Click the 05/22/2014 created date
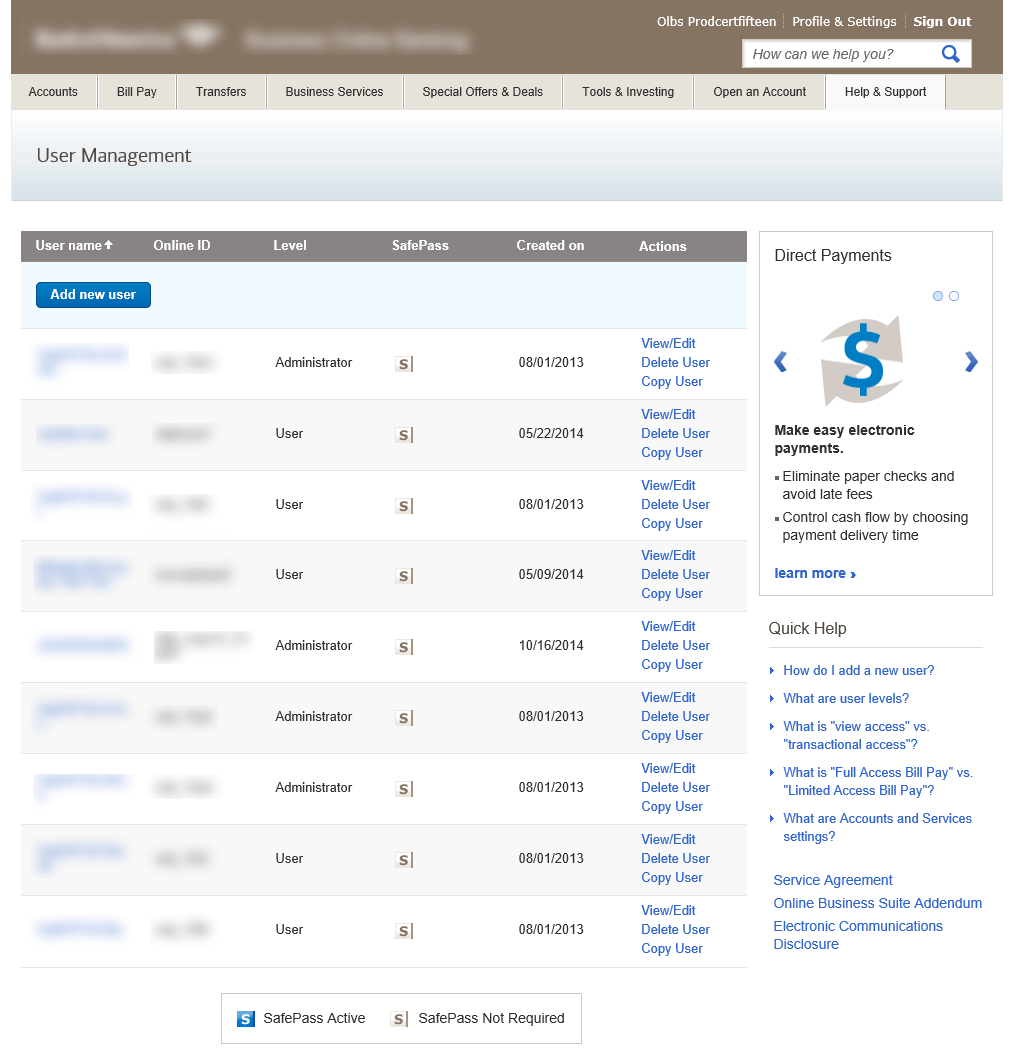Screen dimensions: 1009x1058 tap(551, 433)
